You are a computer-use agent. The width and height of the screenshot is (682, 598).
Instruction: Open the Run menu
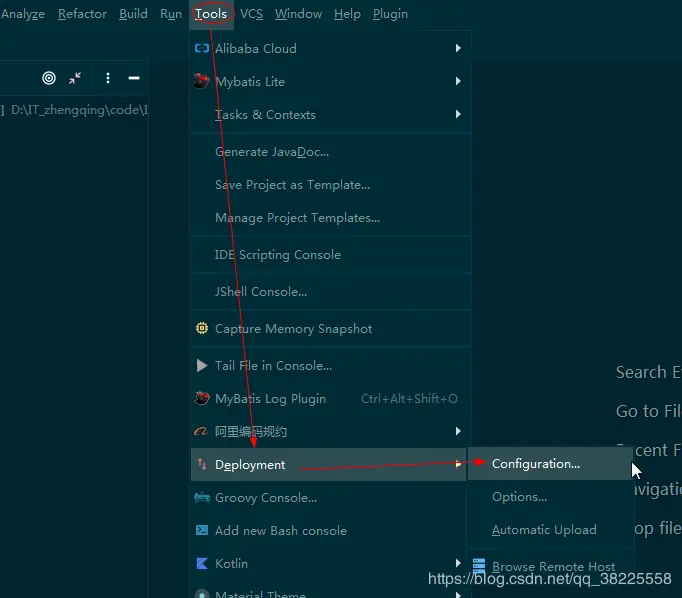click(x=170, y=14)
